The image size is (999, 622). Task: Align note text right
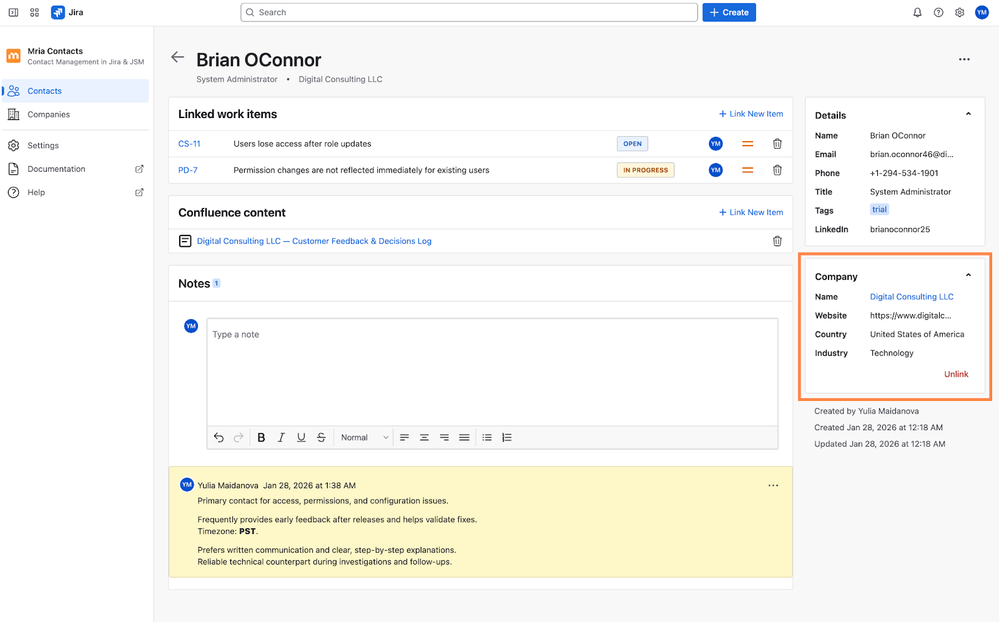pos(444,437)
